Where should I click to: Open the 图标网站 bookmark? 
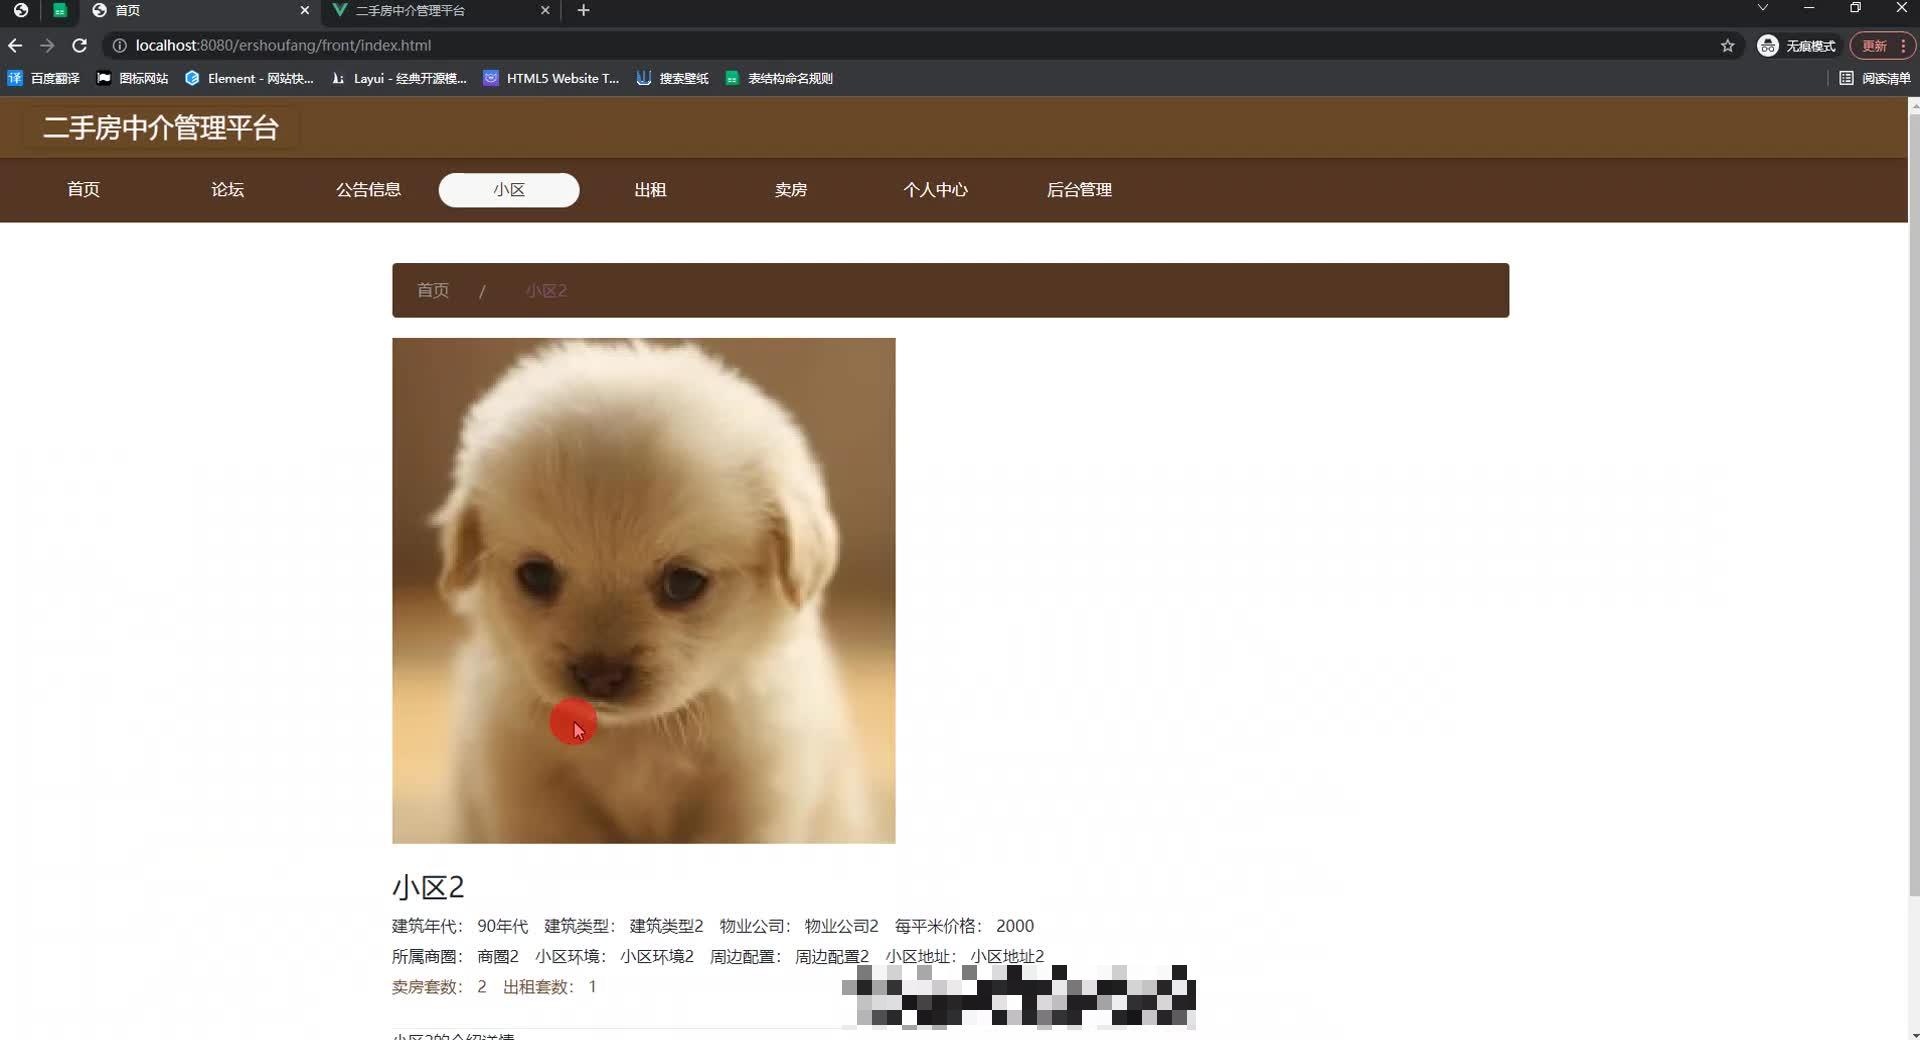point(131,78)
